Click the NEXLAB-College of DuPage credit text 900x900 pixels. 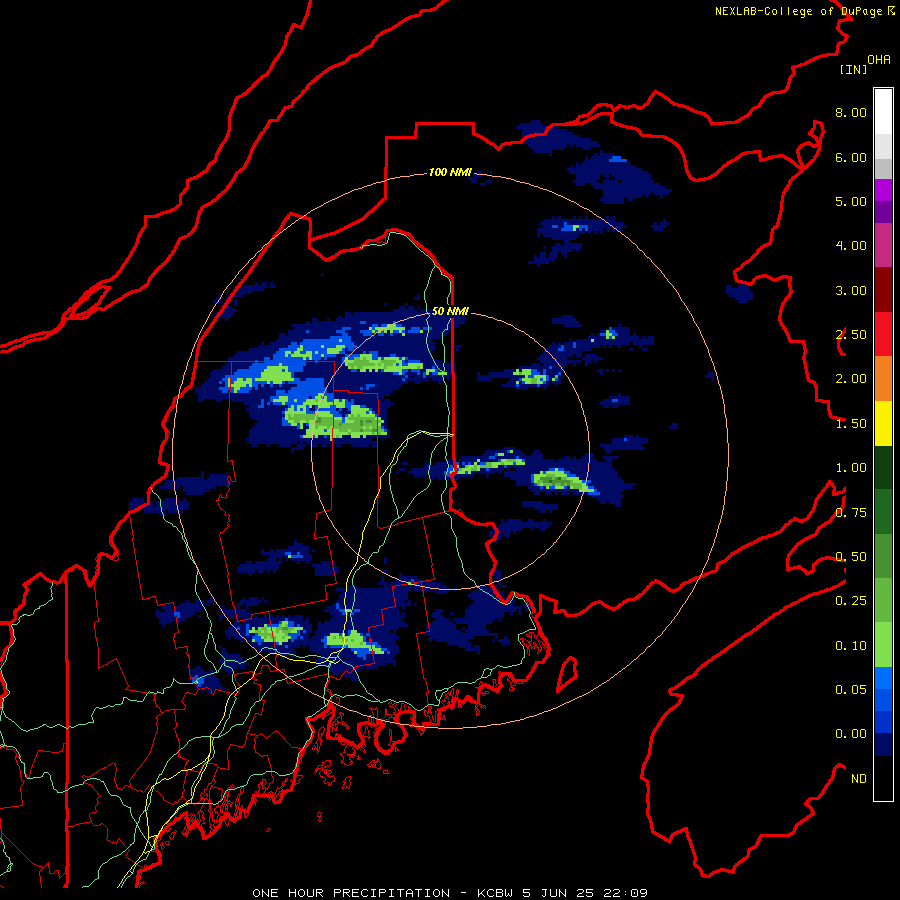pyautogui.click(x=805, y=11)
